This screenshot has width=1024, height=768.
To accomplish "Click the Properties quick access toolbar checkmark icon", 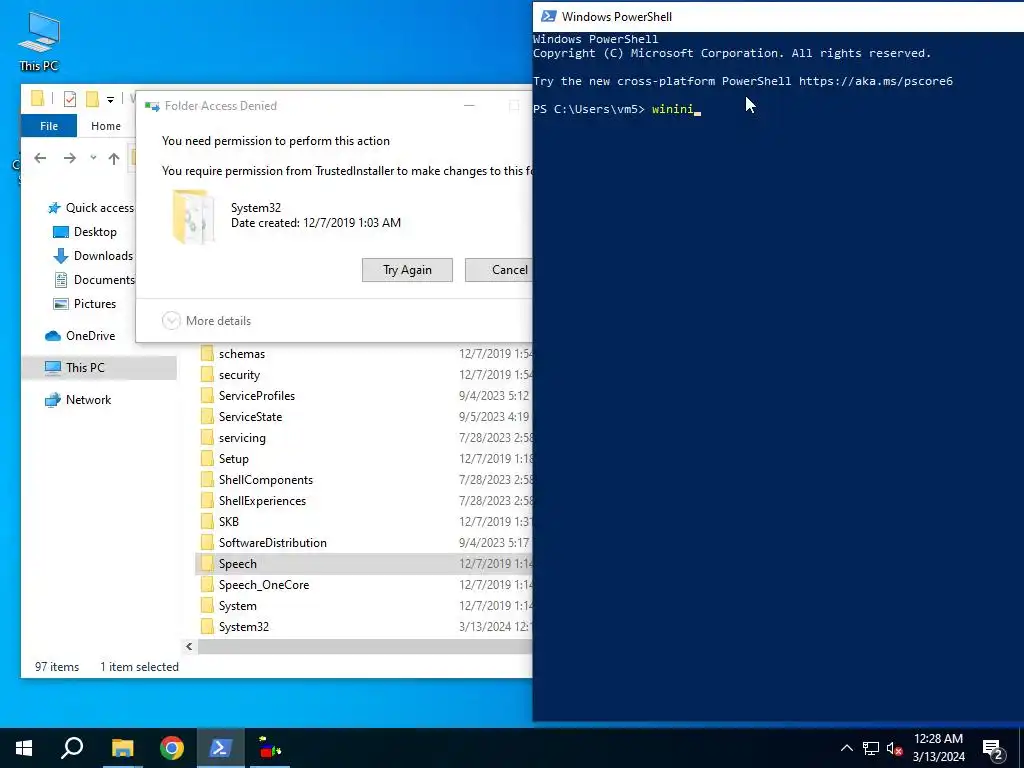I will tap(70, 99).
